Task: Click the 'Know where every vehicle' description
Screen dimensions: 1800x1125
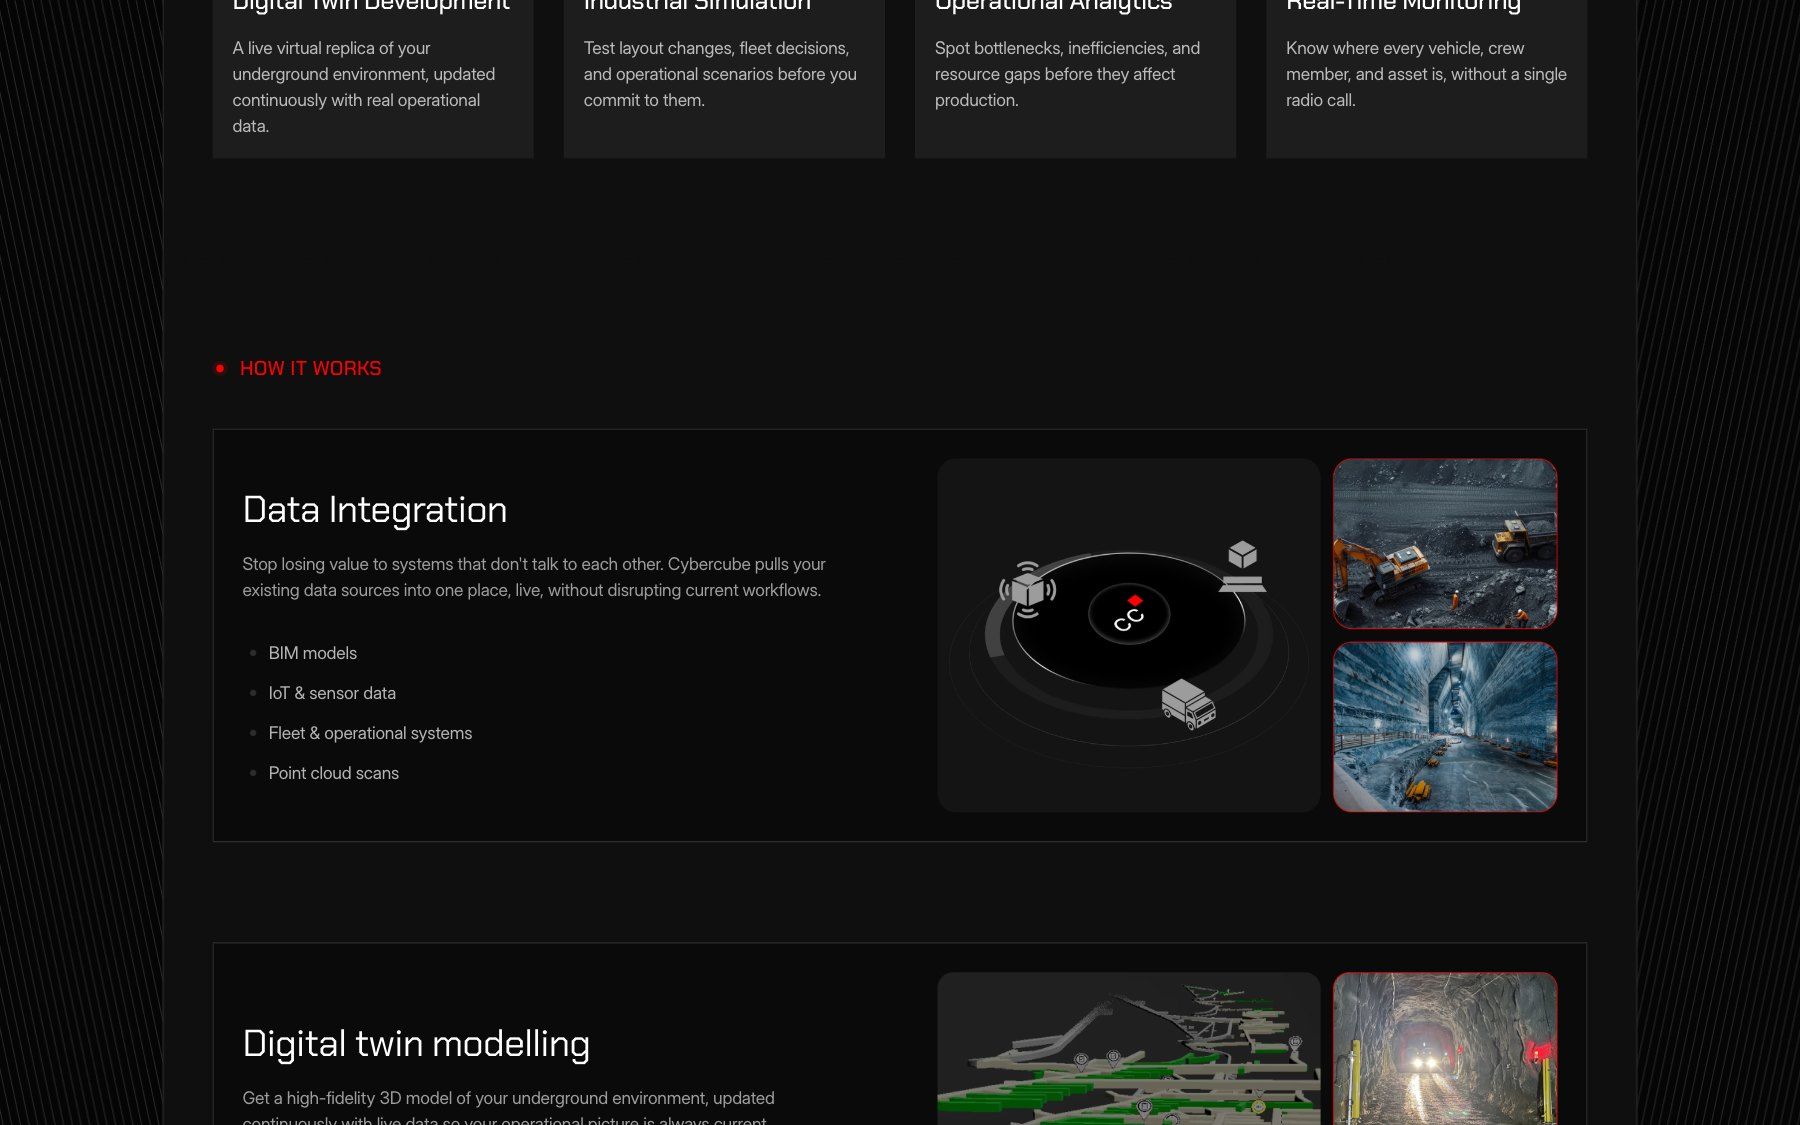Action: coord(1426,74)
